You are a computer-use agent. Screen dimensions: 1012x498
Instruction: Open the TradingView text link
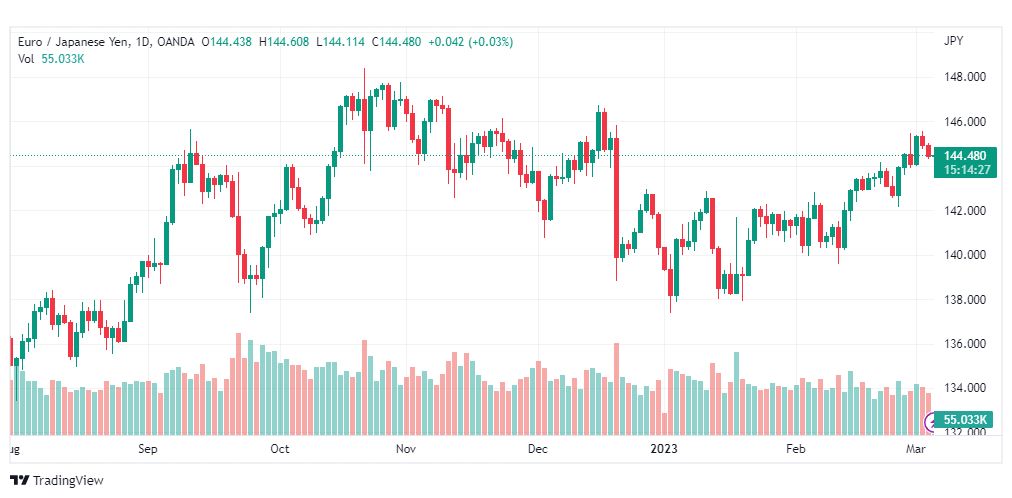coord(68,481)
